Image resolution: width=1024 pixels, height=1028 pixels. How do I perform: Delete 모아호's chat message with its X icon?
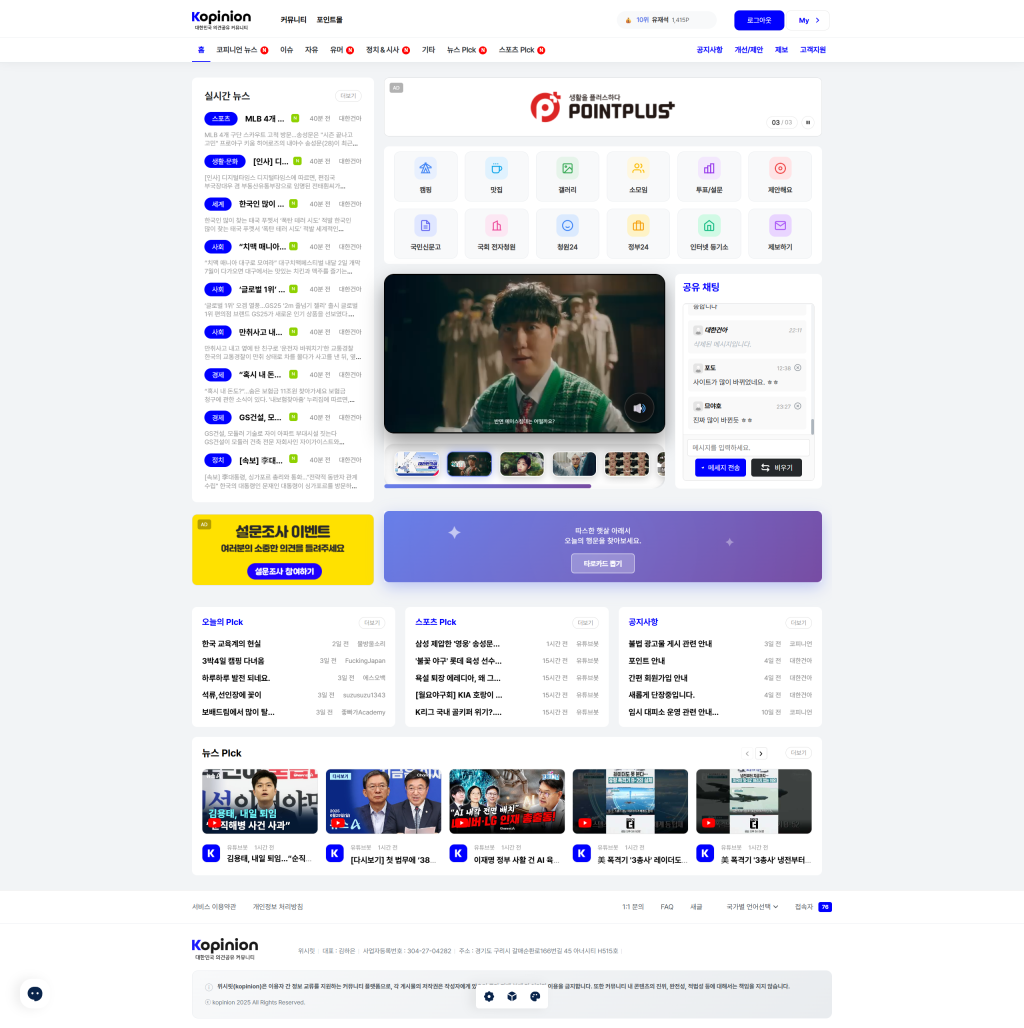[x=798, y=406]
